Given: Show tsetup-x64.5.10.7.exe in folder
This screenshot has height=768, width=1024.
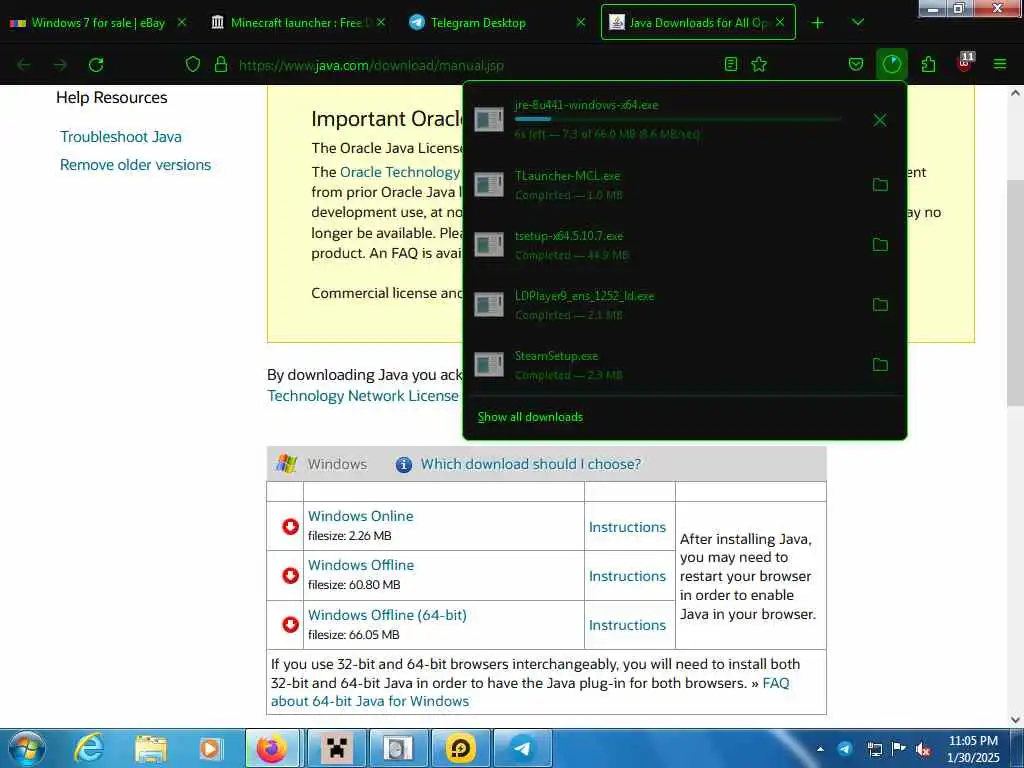Looking at the screenshot, I should 880,245.
